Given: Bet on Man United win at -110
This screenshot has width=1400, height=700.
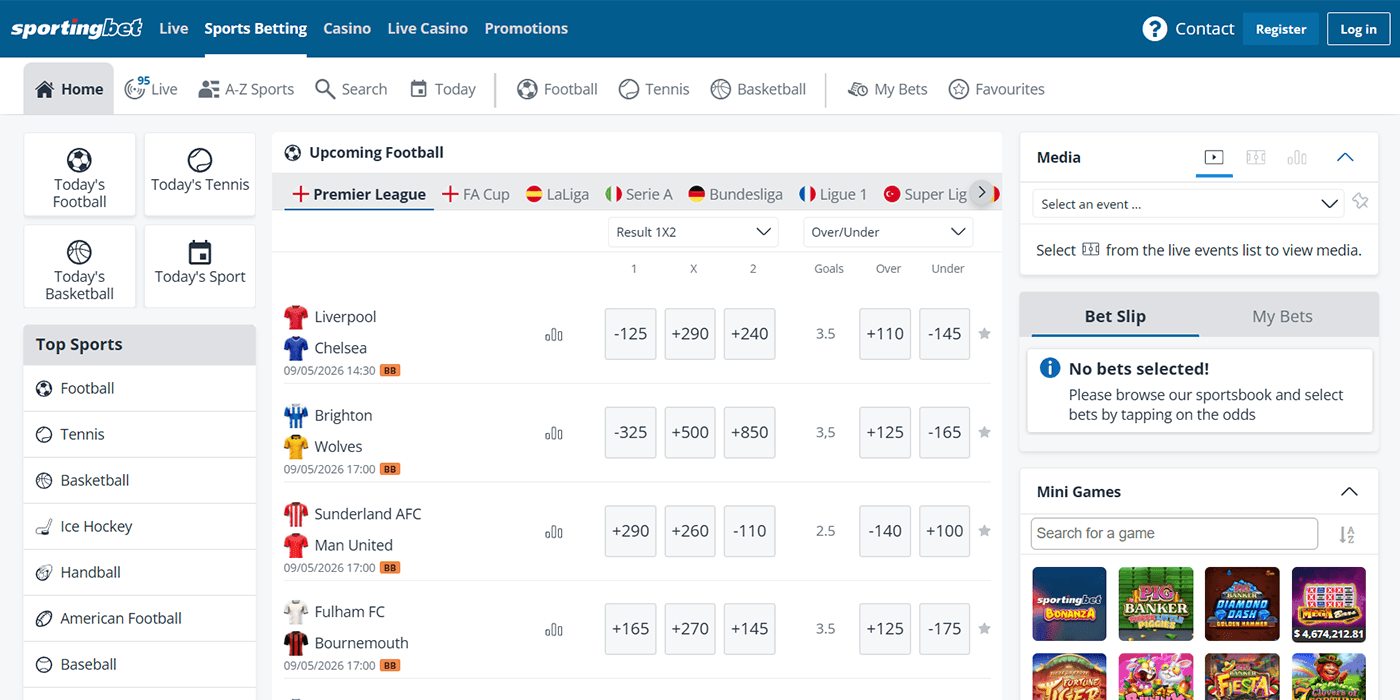Looking at the screenshot, I should pos(749,531).
